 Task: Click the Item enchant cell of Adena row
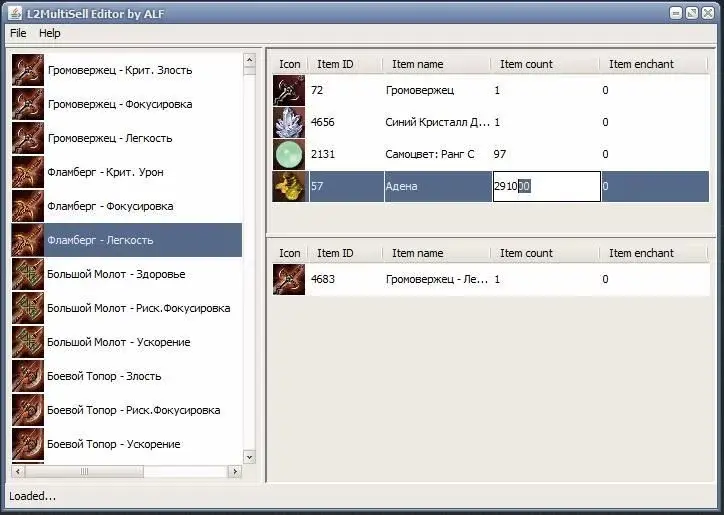(656, 187)
